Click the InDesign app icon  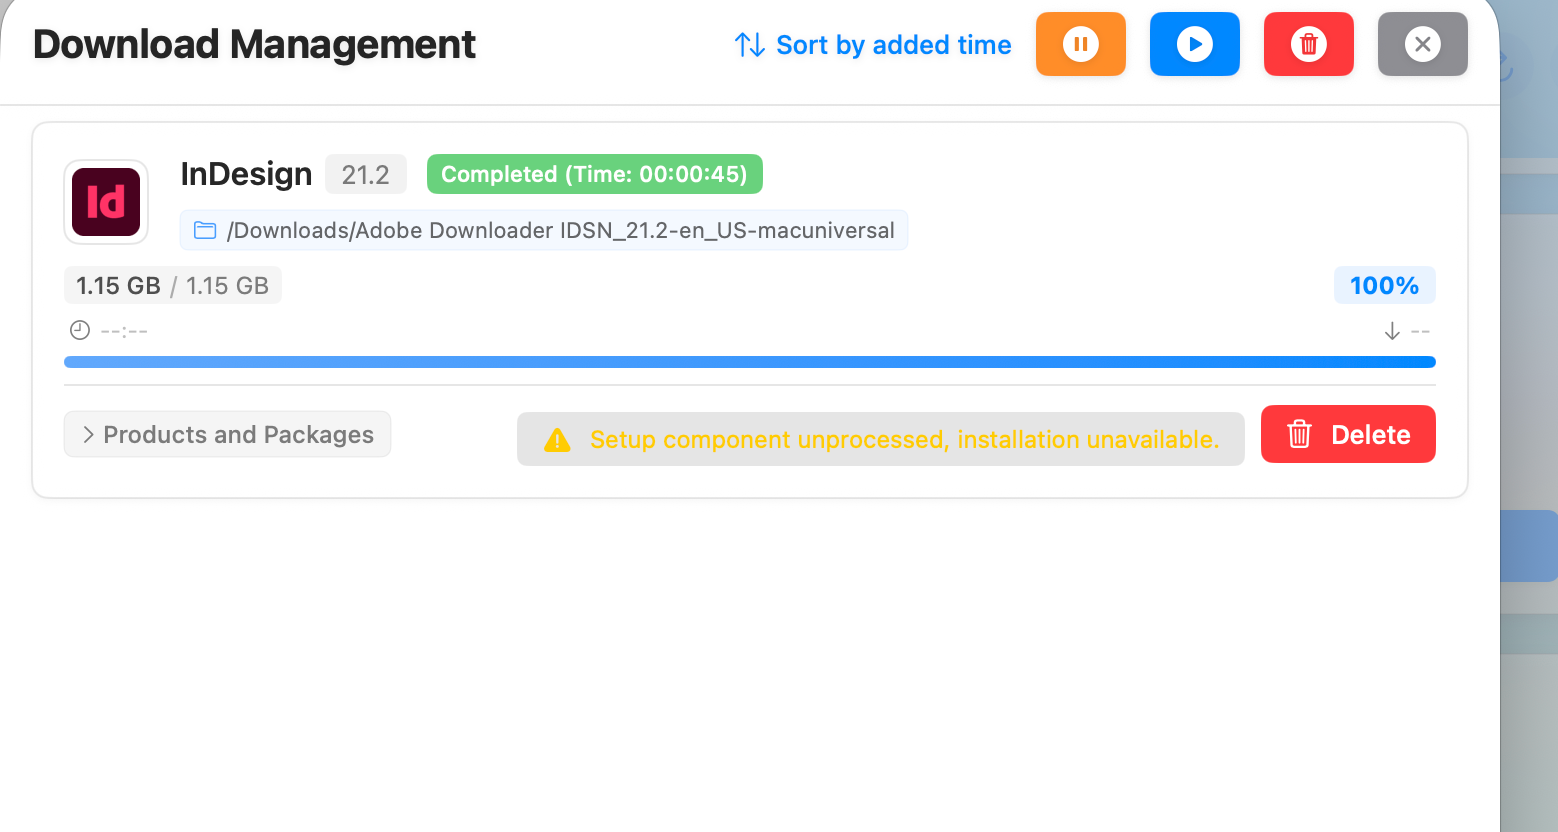point(106,202)
